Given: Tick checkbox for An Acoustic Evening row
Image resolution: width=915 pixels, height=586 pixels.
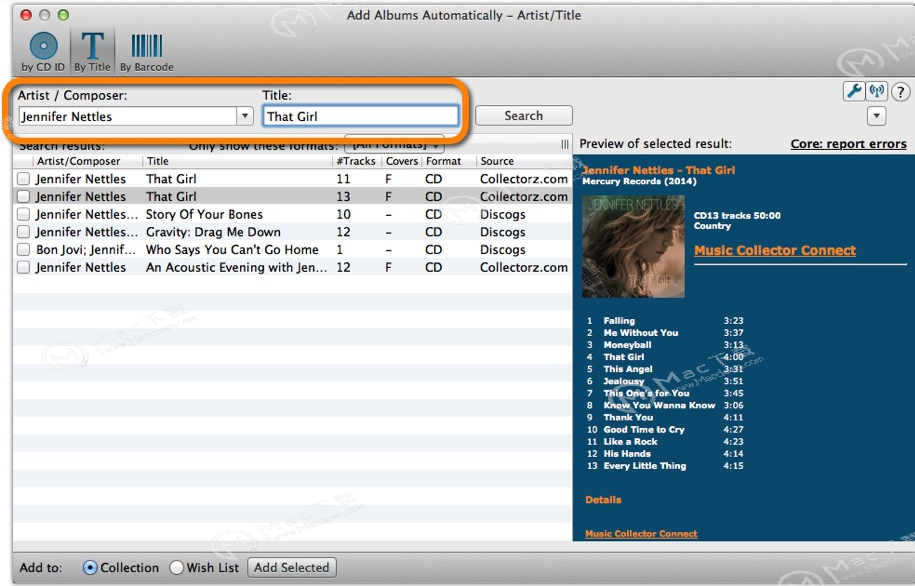Looking at the screenshot, I should pyautogui.click(x=23, y=267).
